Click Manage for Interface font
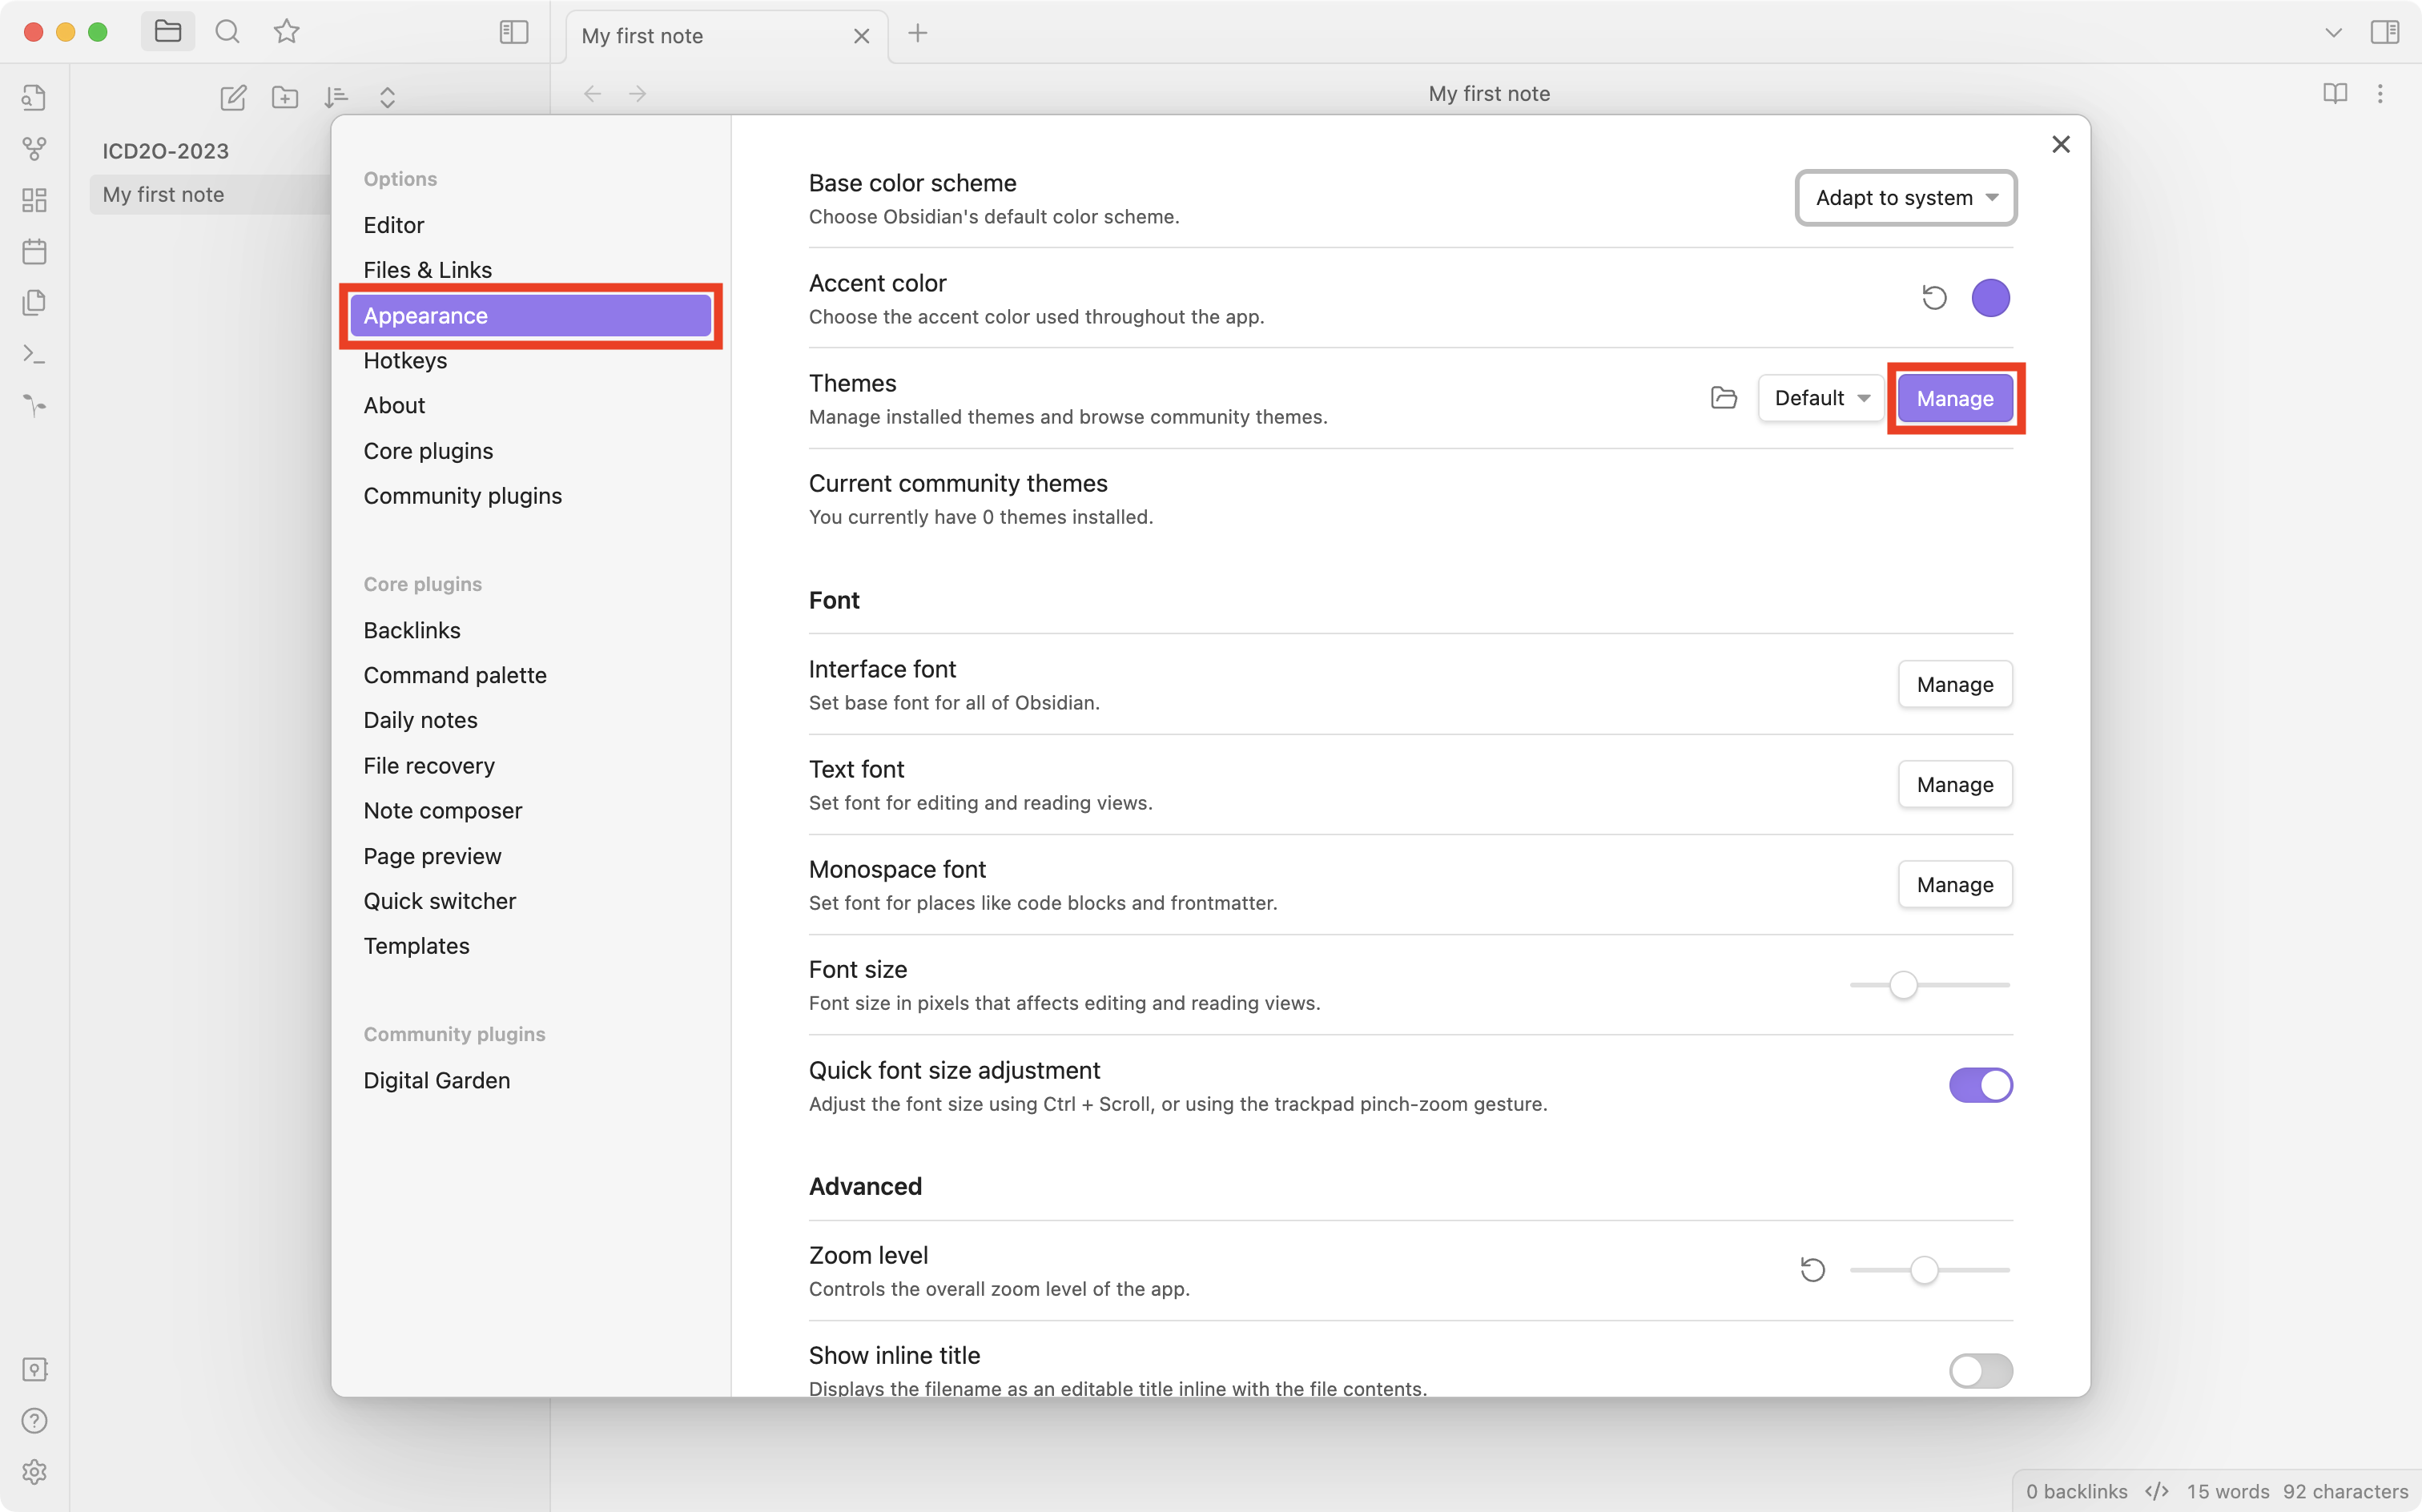This screenshot has width=2422, height=1512. [1955, 685]
